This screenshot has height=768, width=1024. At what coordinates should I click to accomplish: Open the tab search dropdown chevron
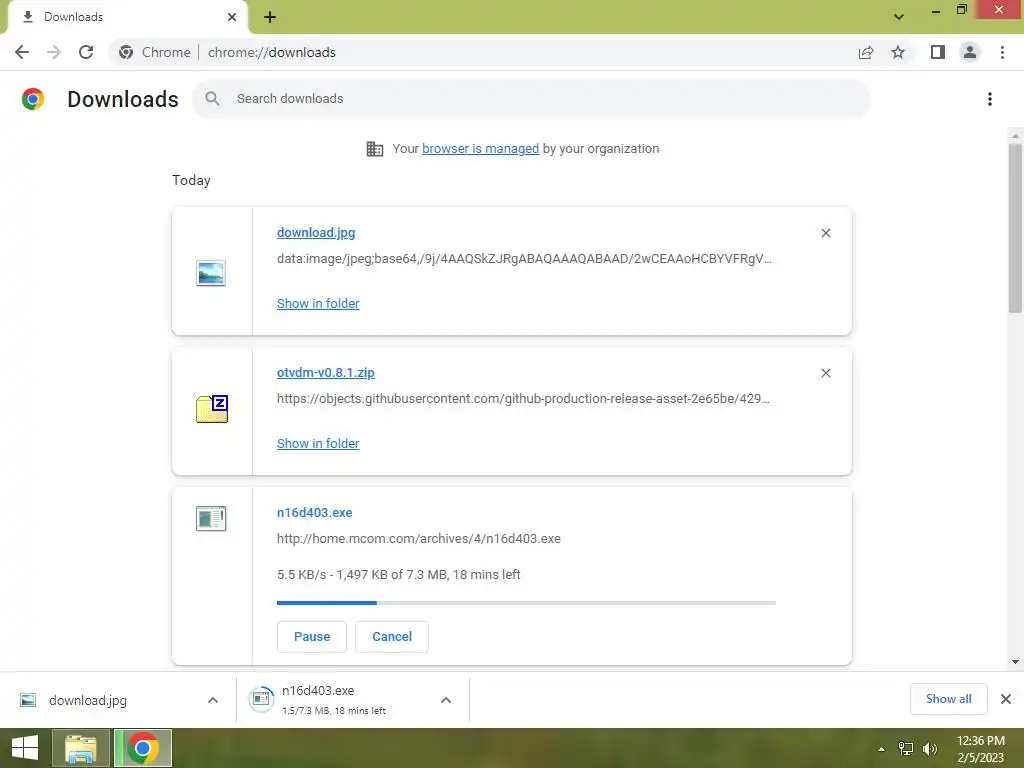coord(899,17)
